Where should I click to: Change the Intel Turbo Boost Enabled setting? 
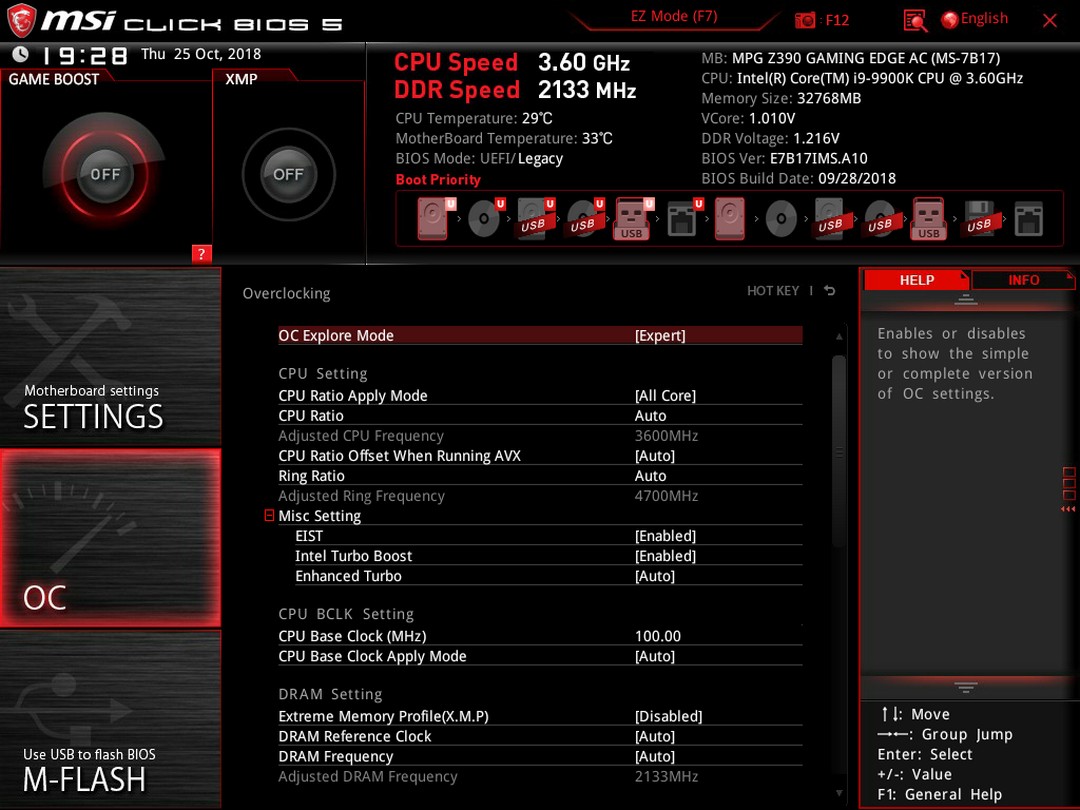[x=548, y=555]
